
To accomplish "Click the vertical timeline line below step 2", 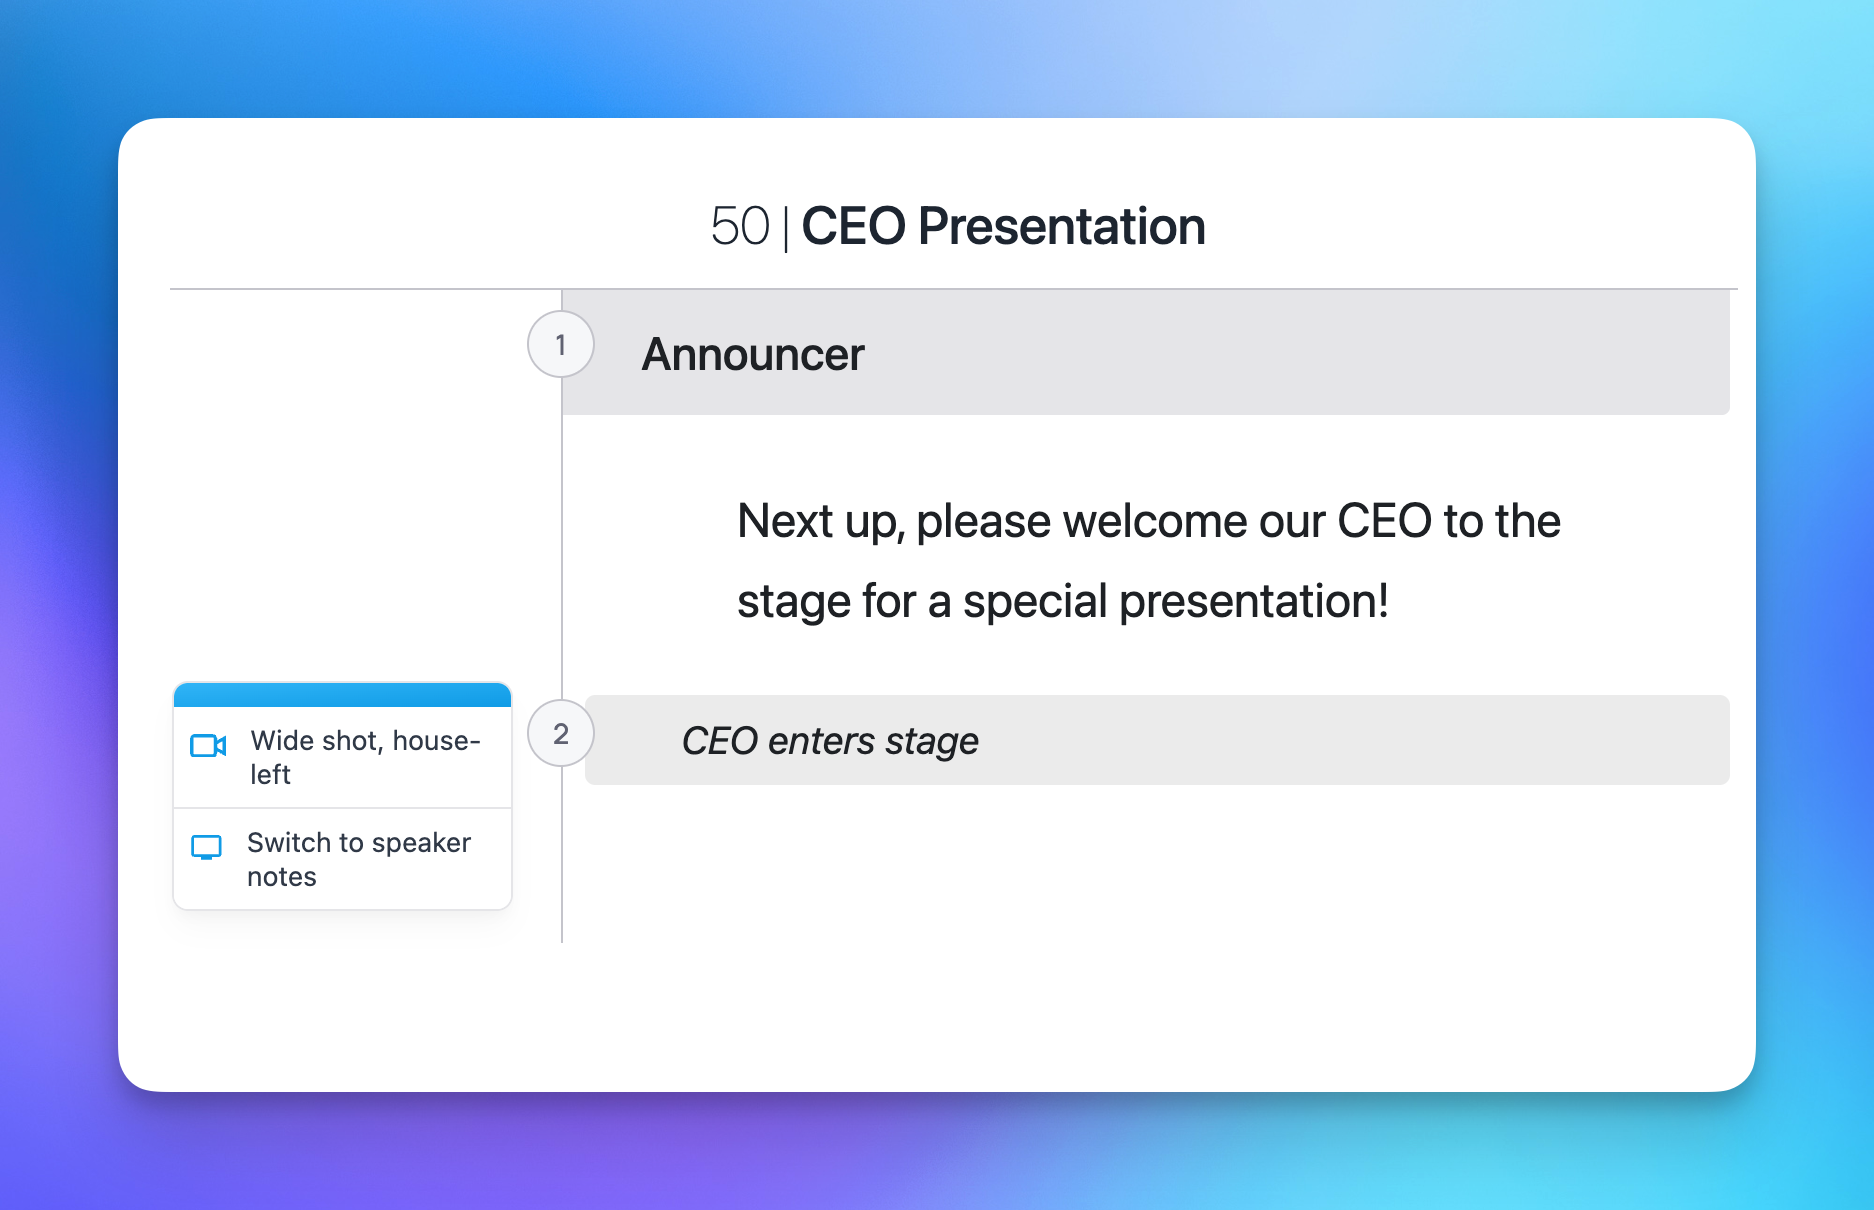I will tap(562, 860).
